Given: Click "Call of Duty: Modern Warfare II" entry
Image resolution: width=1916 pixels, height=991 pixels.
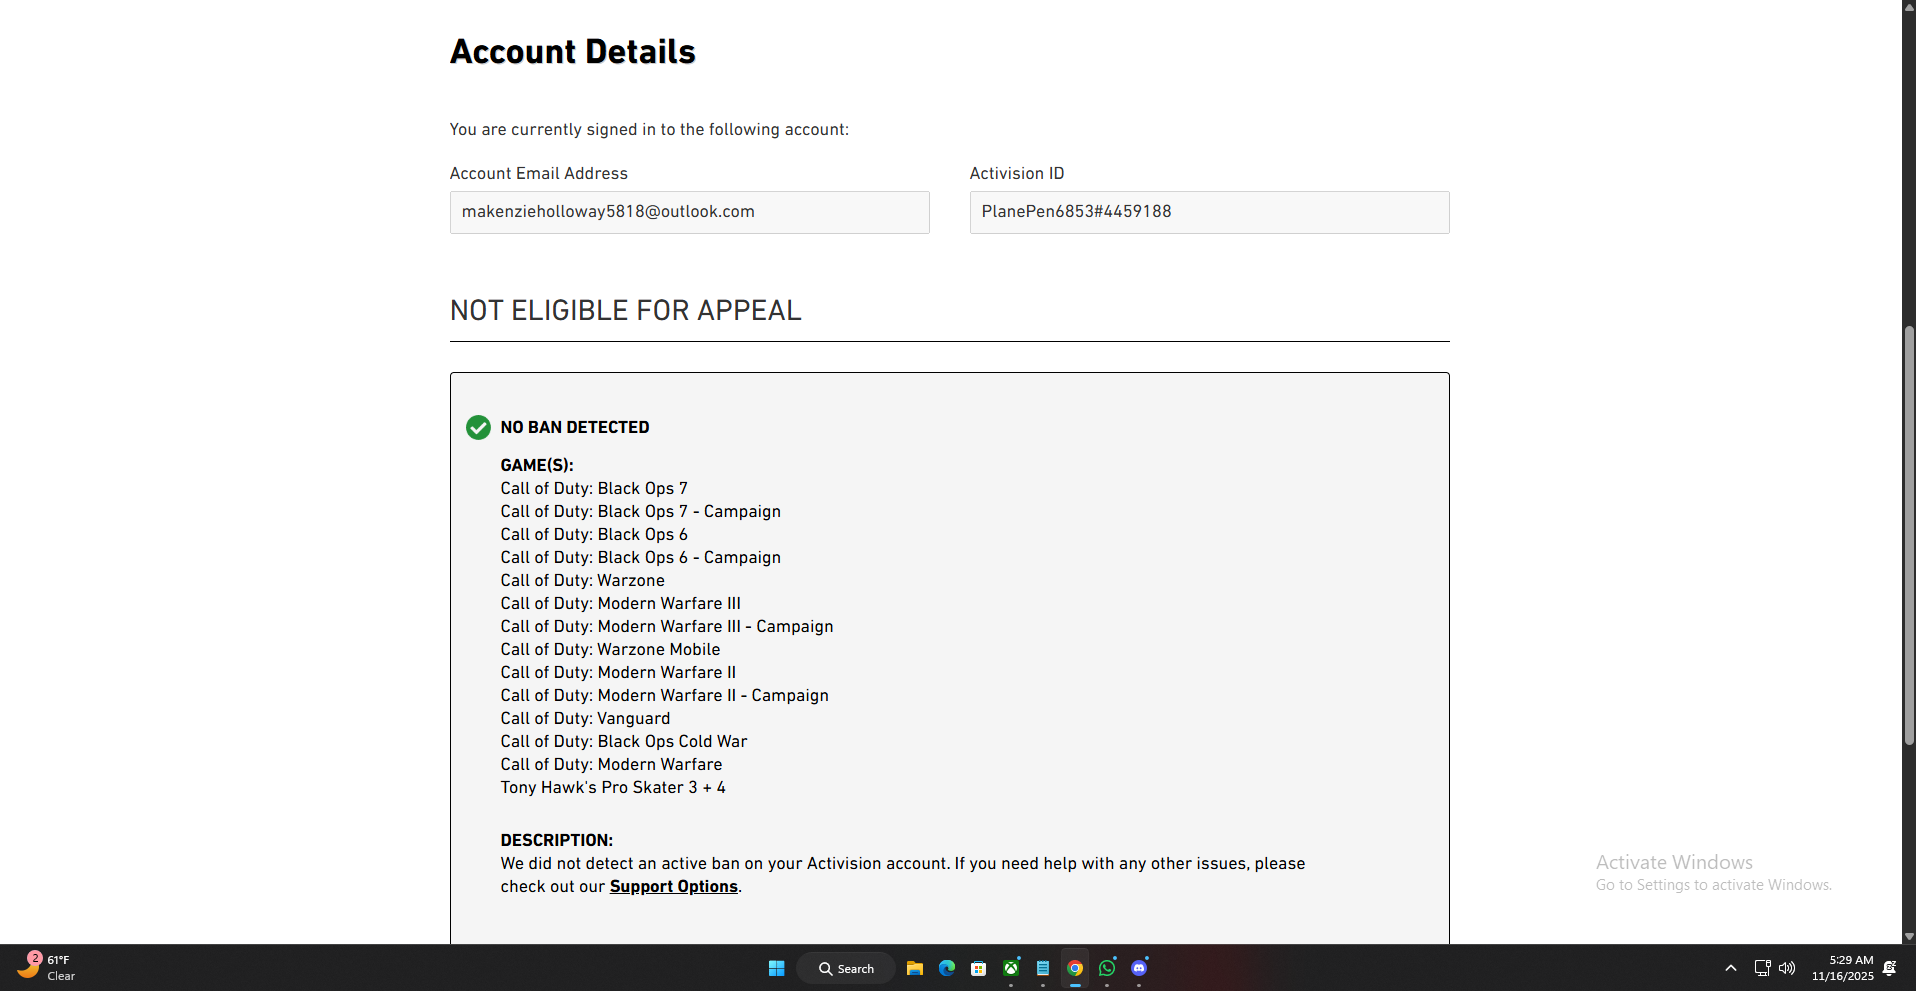Looking at the screenshot, I should pos(618,672).
